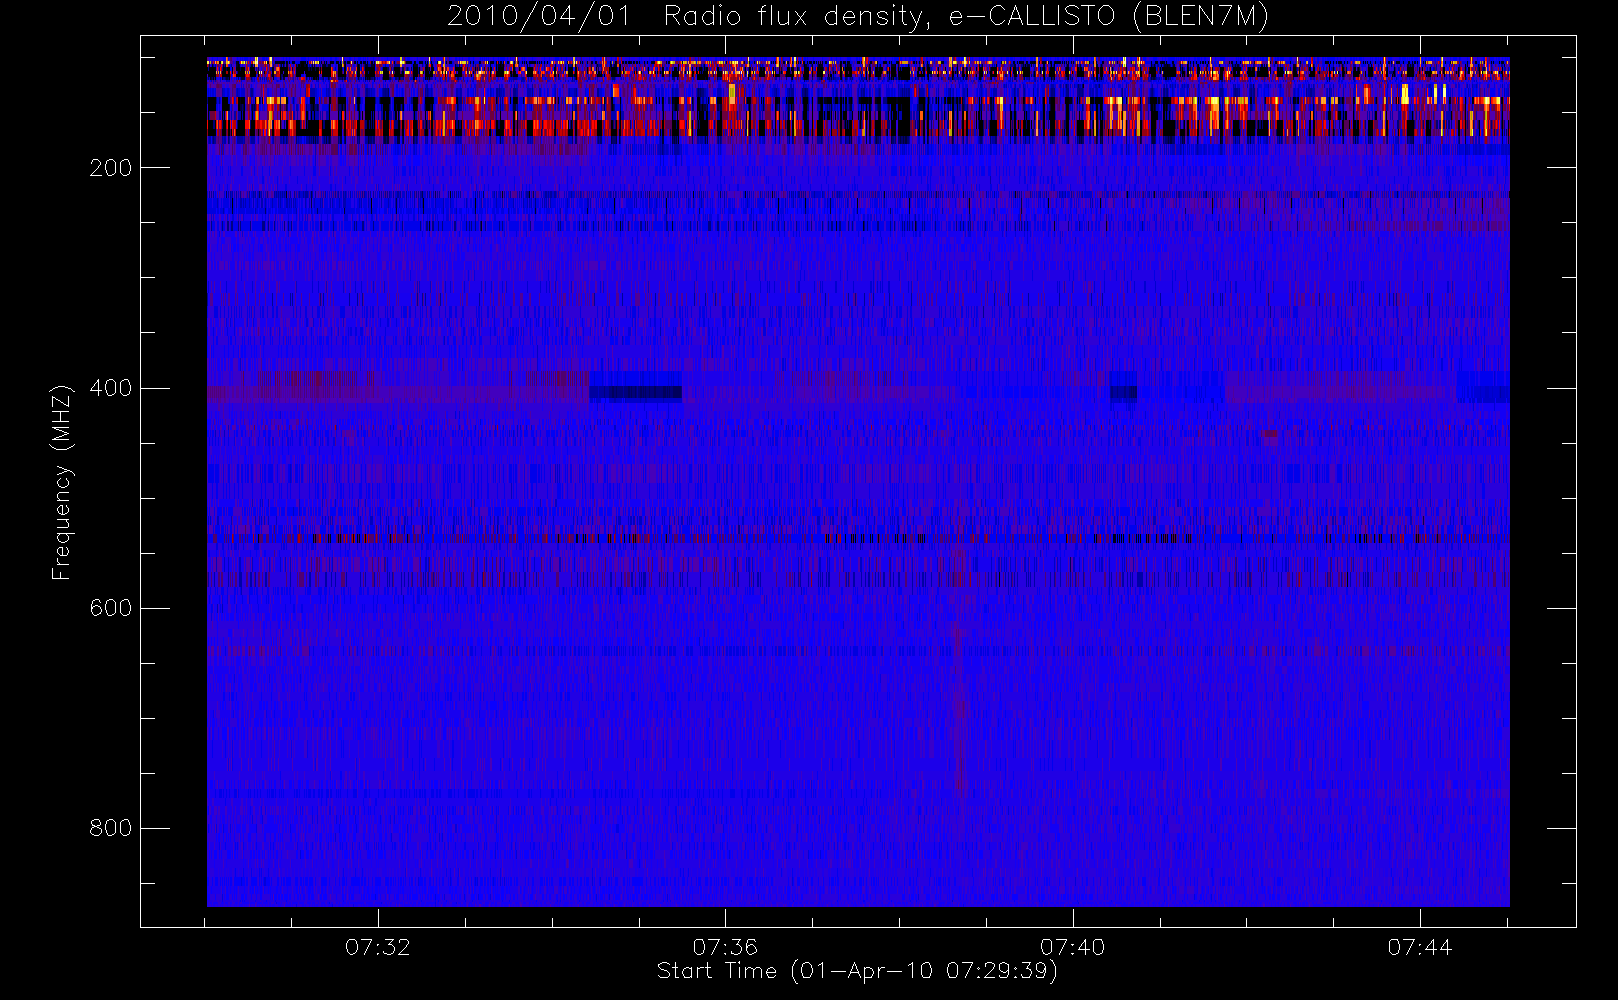The height and width of the screenshot is (1000, 1618).
Task: Click the 'Start Time (01-Apr-10 07:29:39)' x-axis label
Action: click(x=857, y=971)
